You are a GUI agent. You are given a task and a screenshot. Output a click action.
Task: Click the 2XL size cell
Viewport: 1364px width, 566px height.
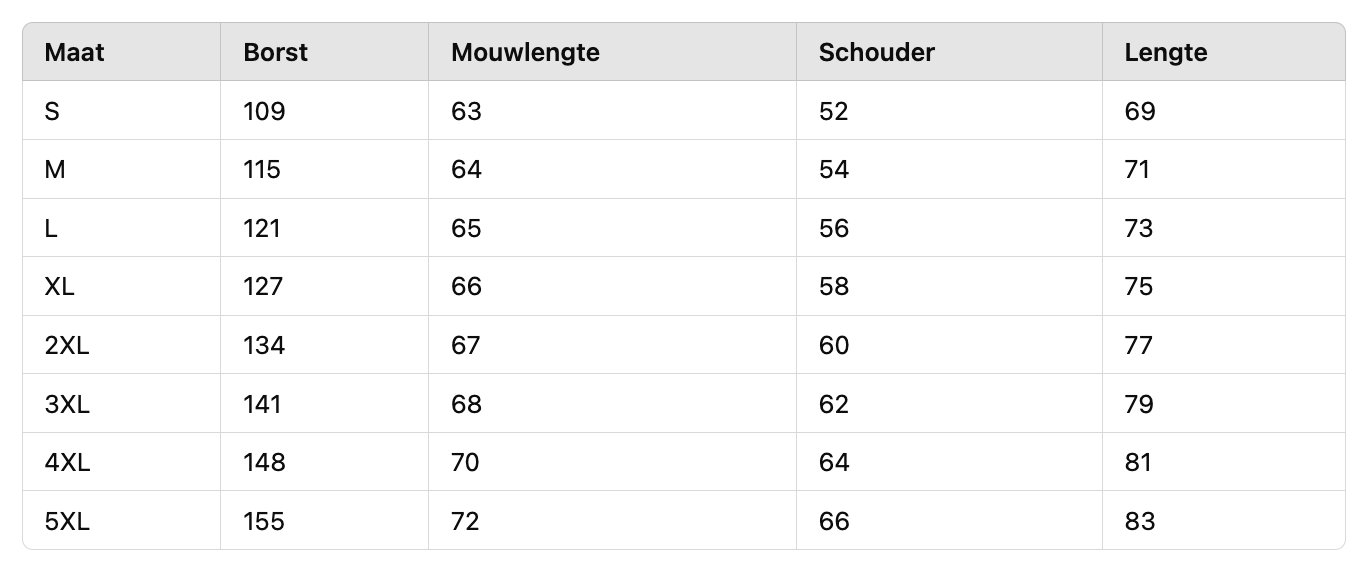click(67, 346)
